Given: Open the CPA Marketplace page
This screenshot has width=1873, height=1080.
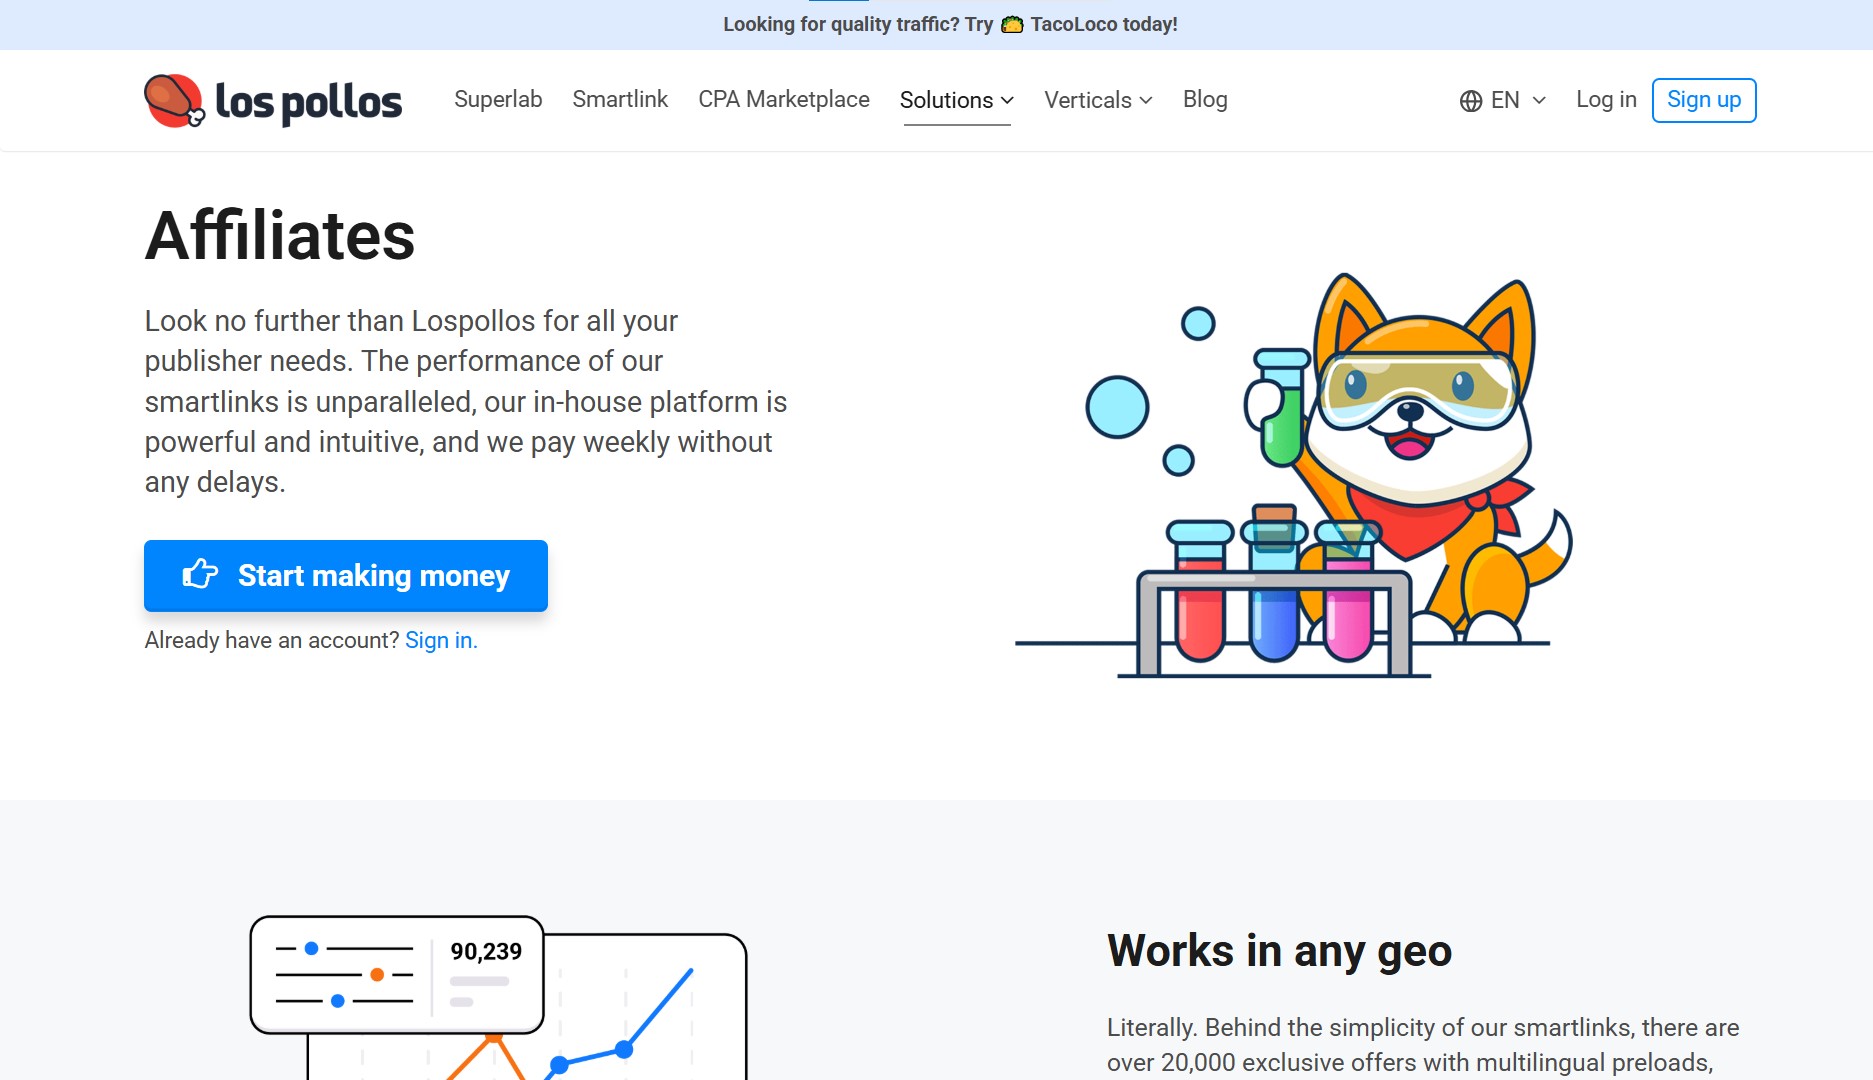Looking at the screenshot, I should click(784, 99).
